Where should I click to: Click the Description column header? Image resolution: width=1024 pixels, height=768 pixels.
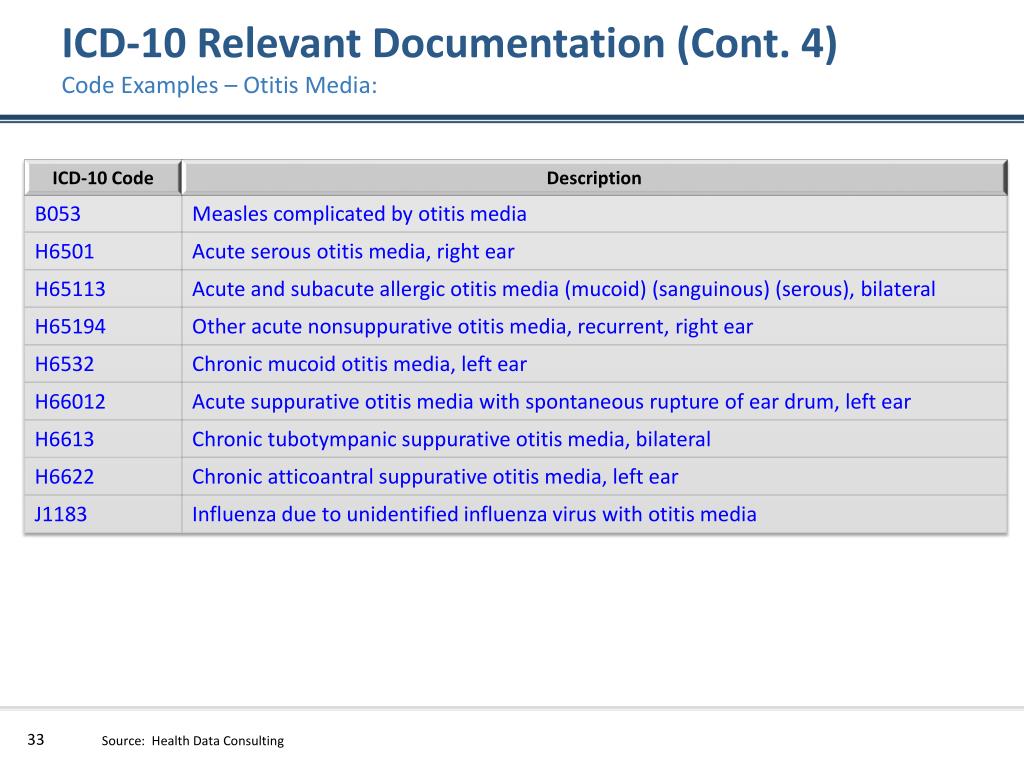point(594,178)
